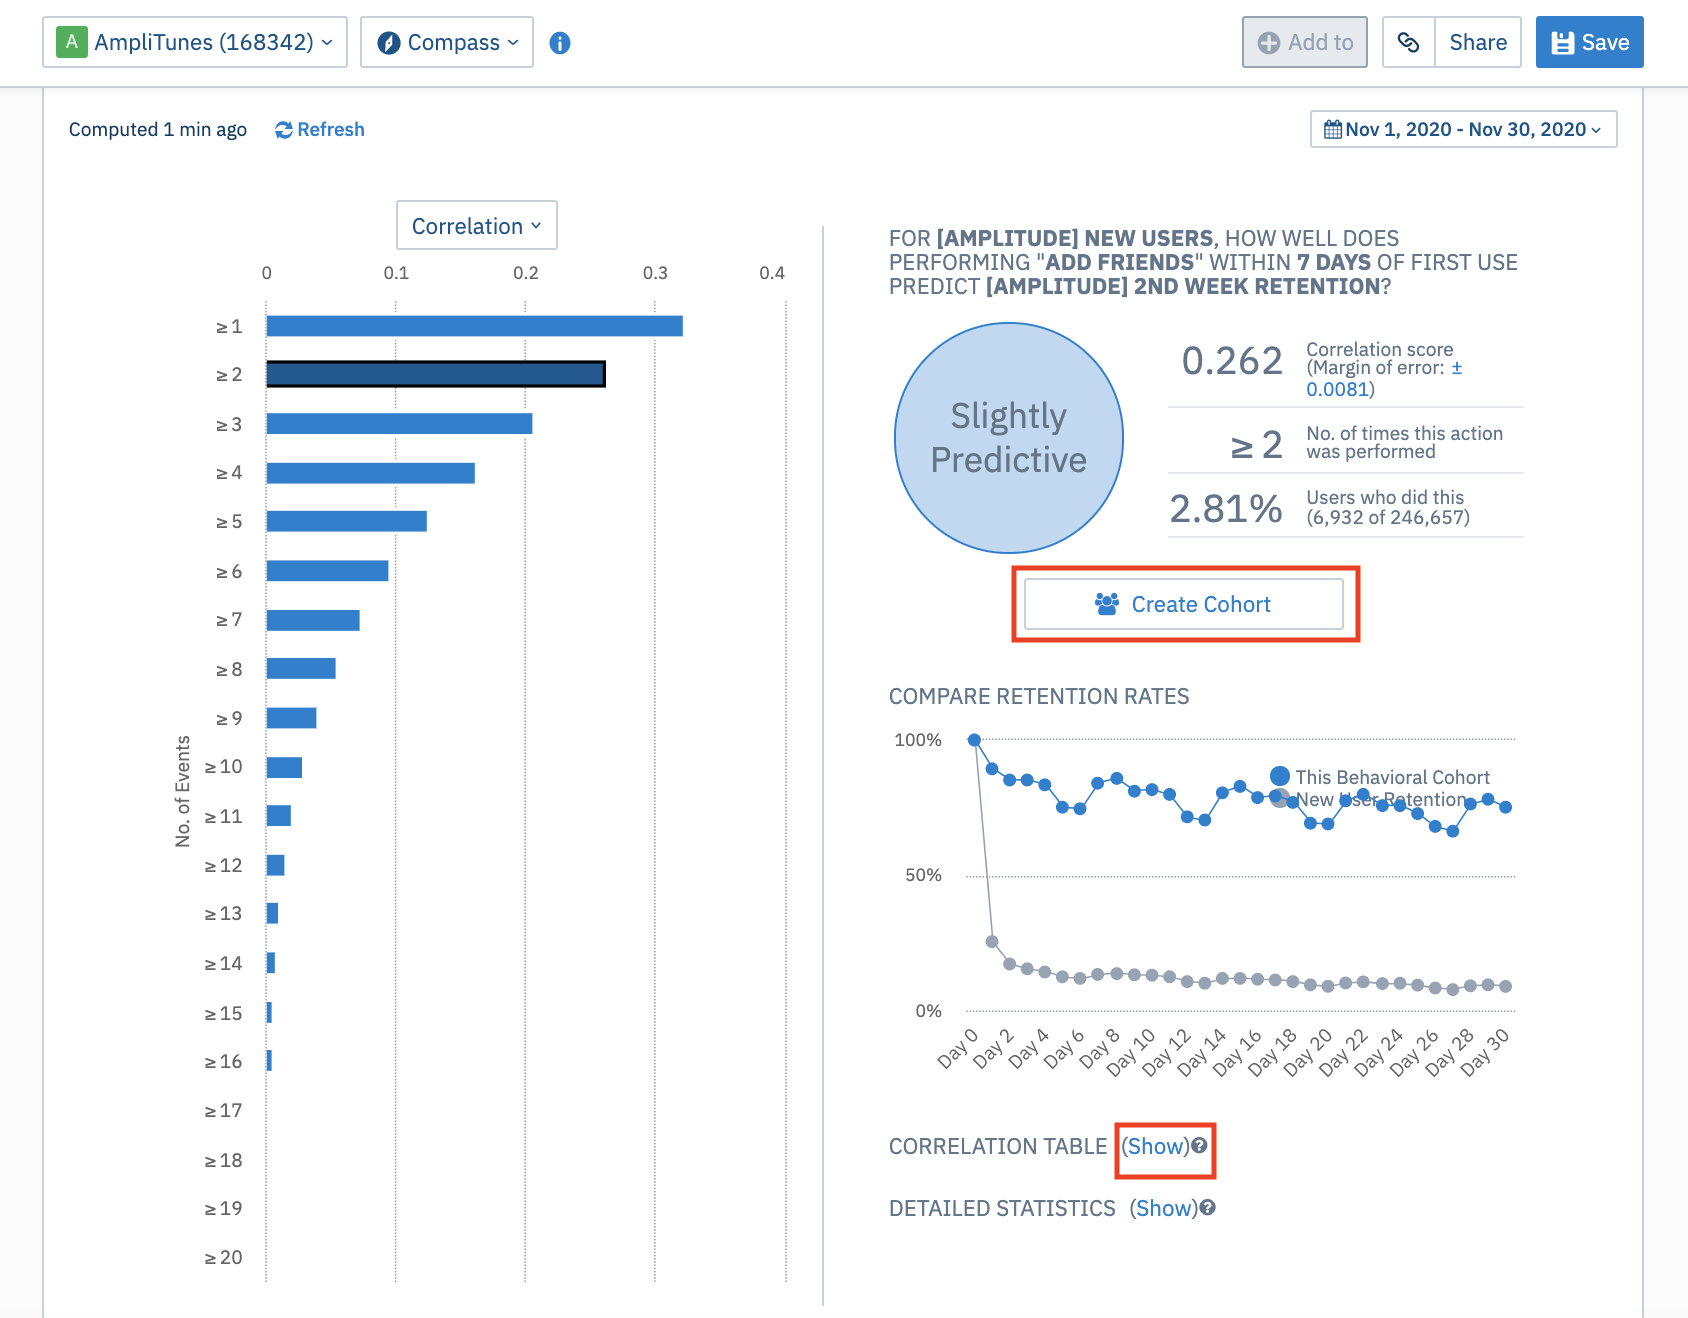Click the 2.81% users value
This screenshot has width=1688, height=1318.
coord(1226,508)
